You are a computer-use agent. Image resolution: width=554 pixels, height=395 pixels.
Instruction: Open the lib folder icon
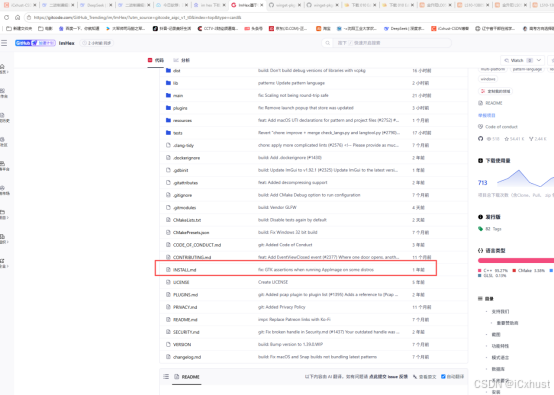click(x=168, y=83)
